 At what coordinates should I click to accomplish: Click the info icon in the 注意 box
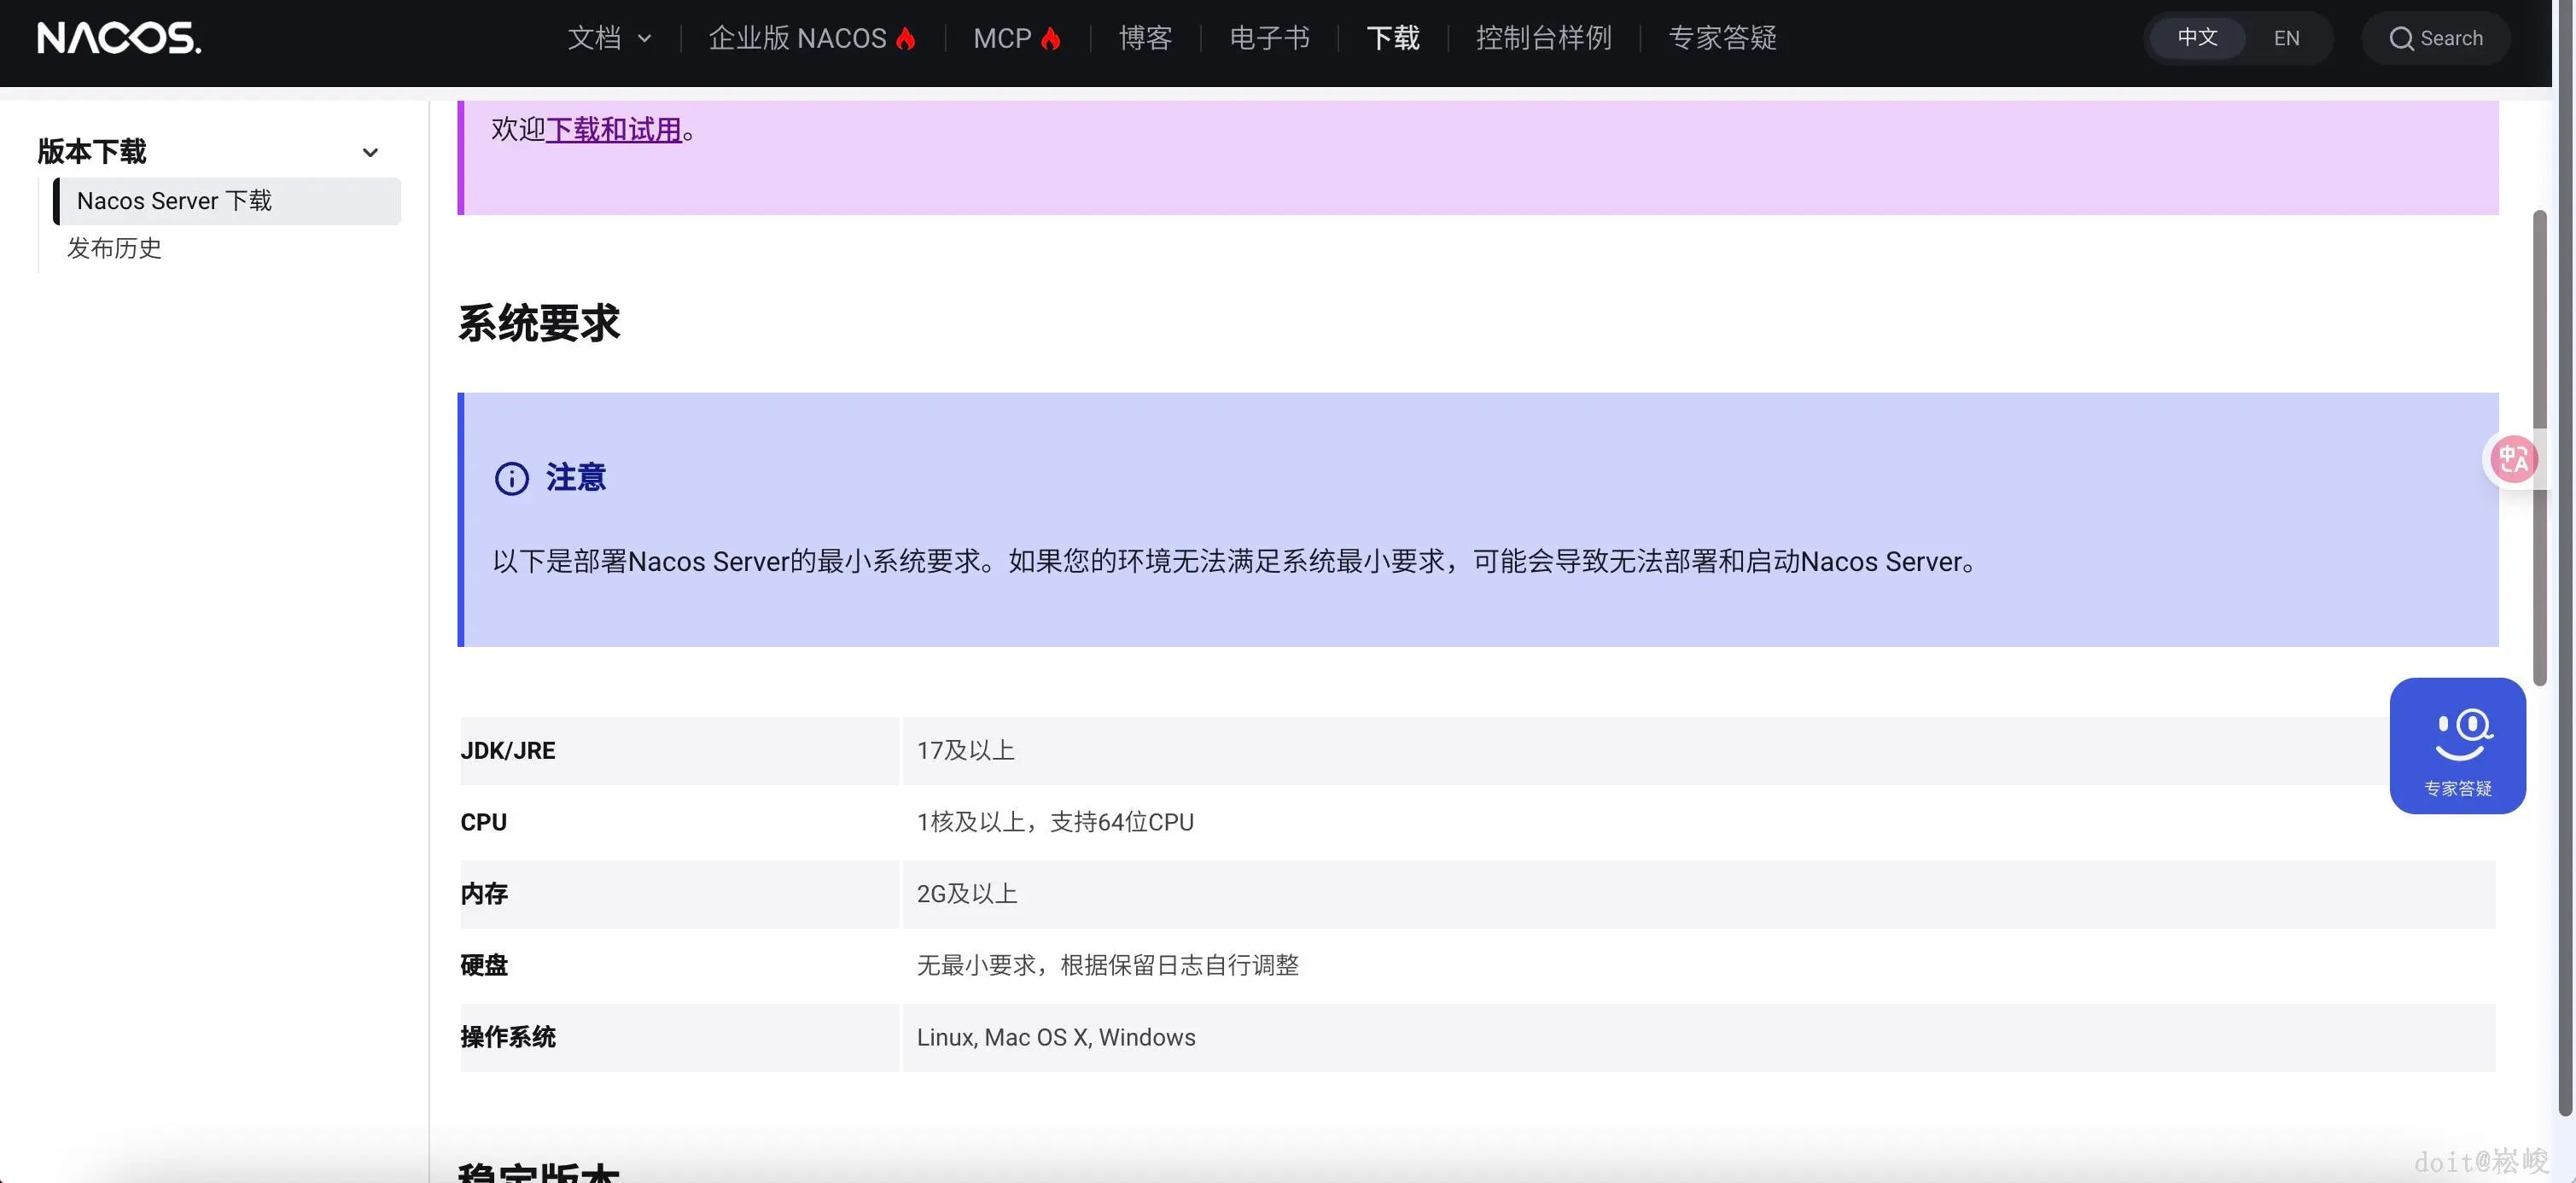(512, 478)
